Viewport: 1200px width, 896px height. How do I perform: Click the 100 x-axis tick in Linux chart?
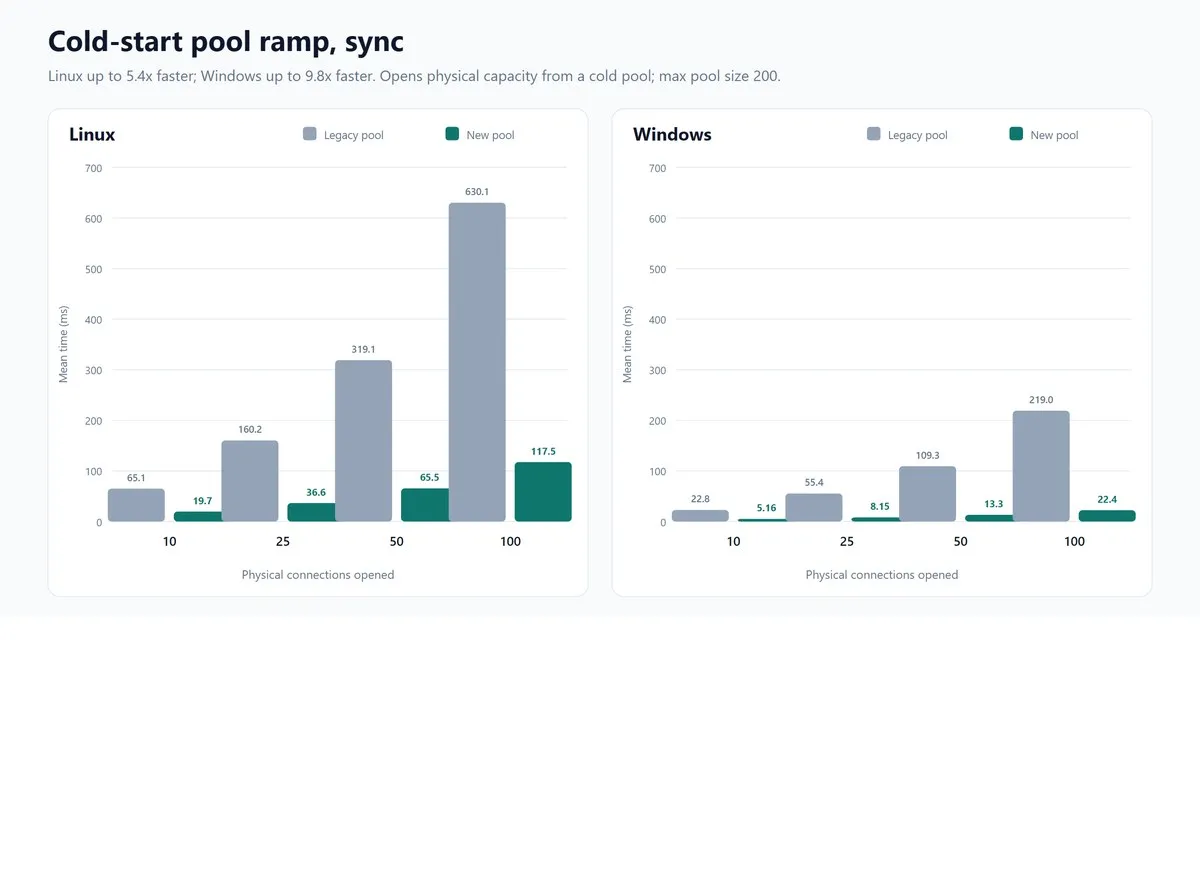[x=510, y=541]
